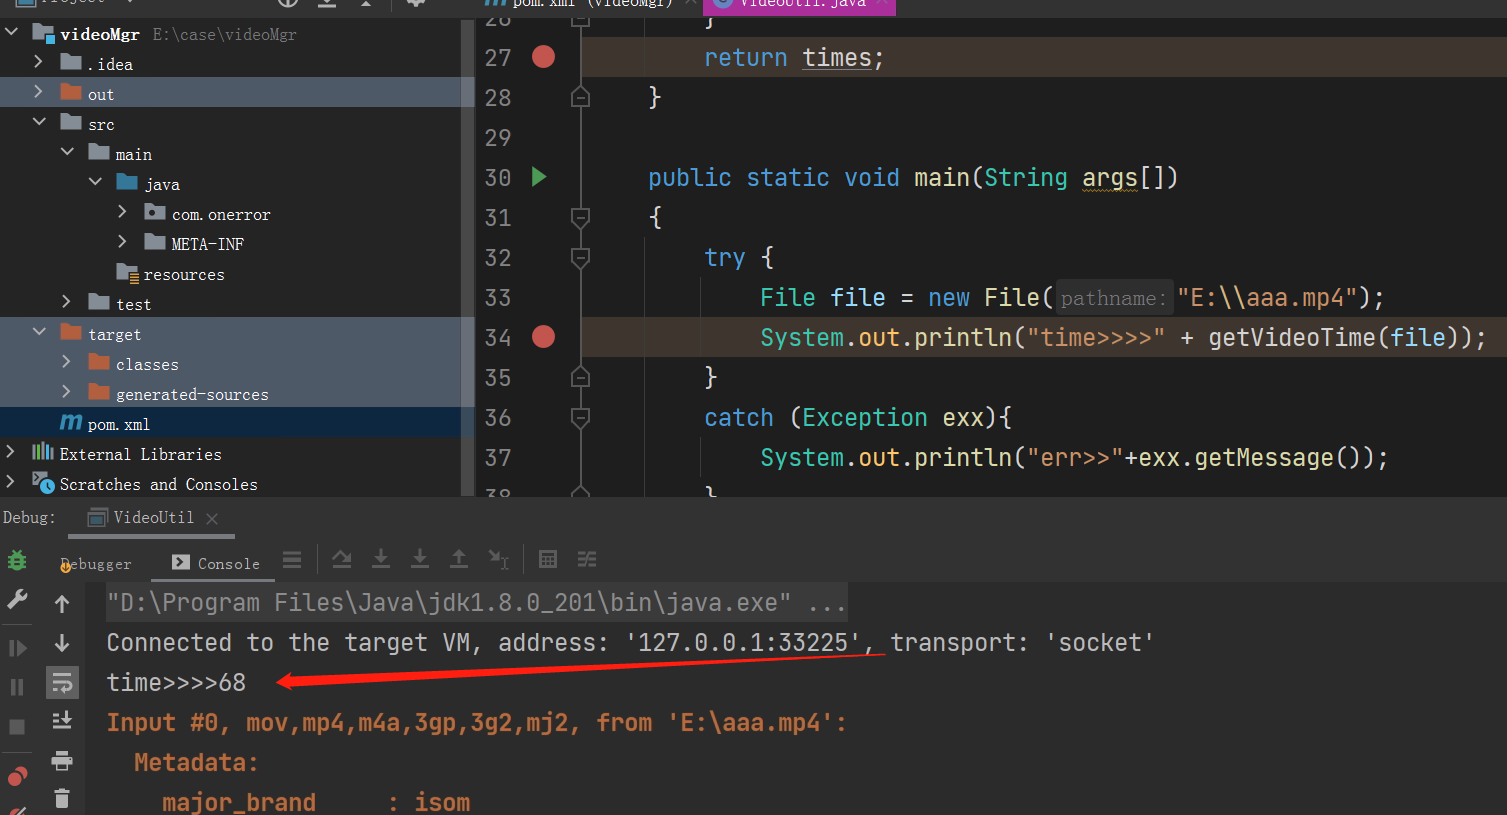
Task: Click the wrench settings icon in debug panel
Action: click(x=17, y=599)
